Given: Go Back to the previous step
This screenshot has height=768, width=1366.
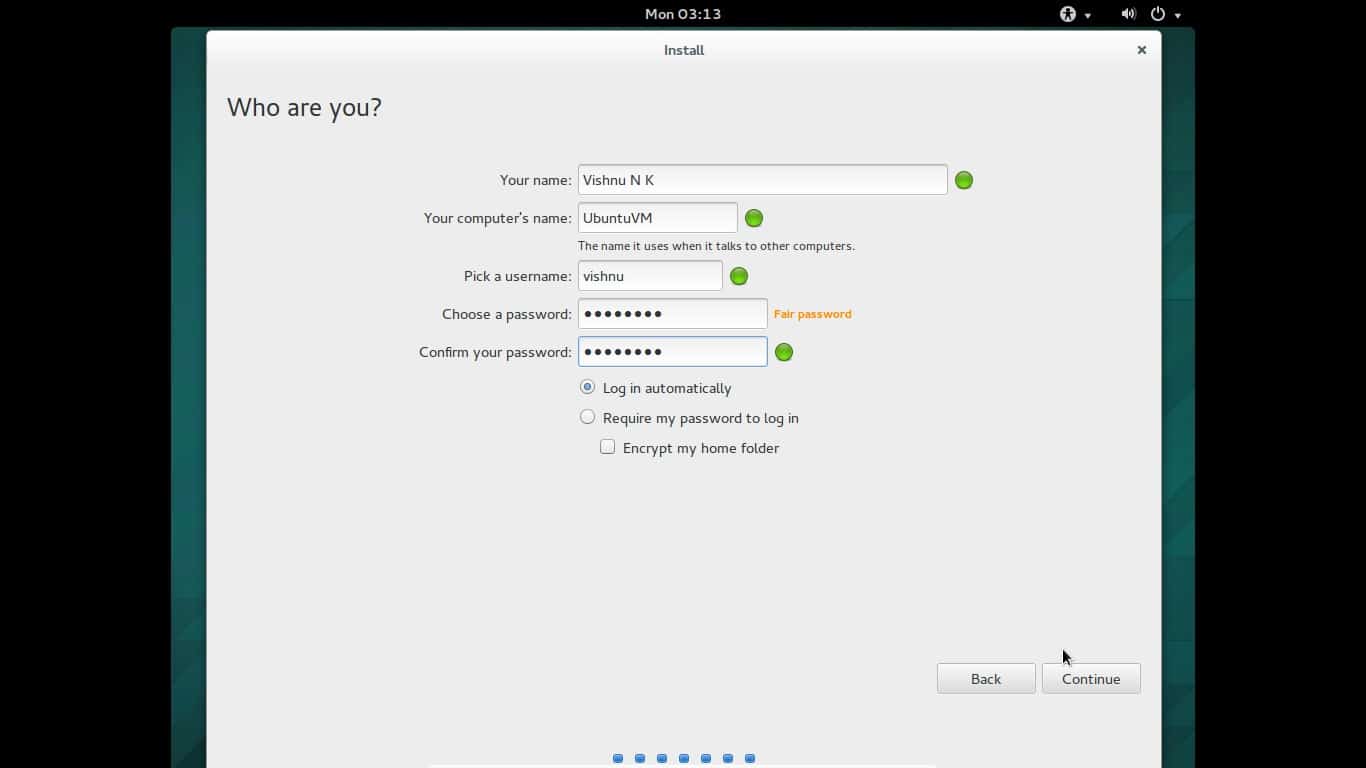Looking at the screenshot, I should (986, 679).
